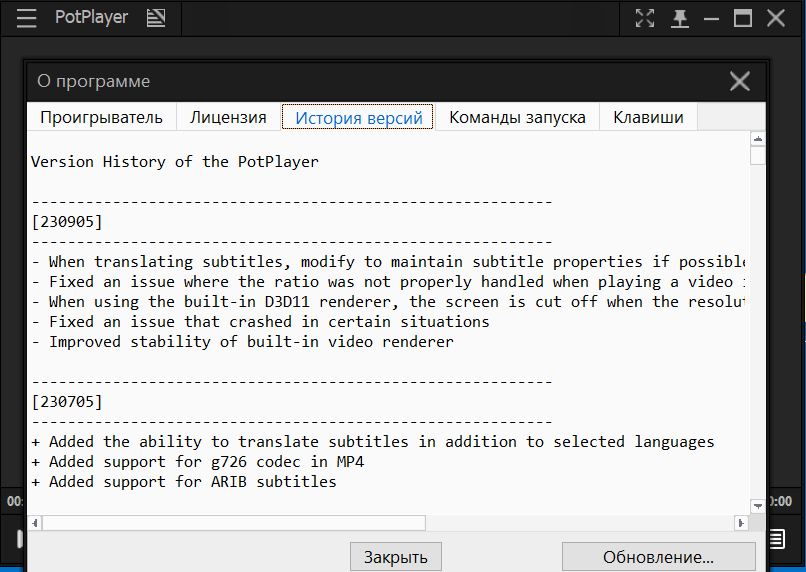The image size is (806, 572).
Task: Click the vertical scrollbar down arrow
Action: coord(758,506)
